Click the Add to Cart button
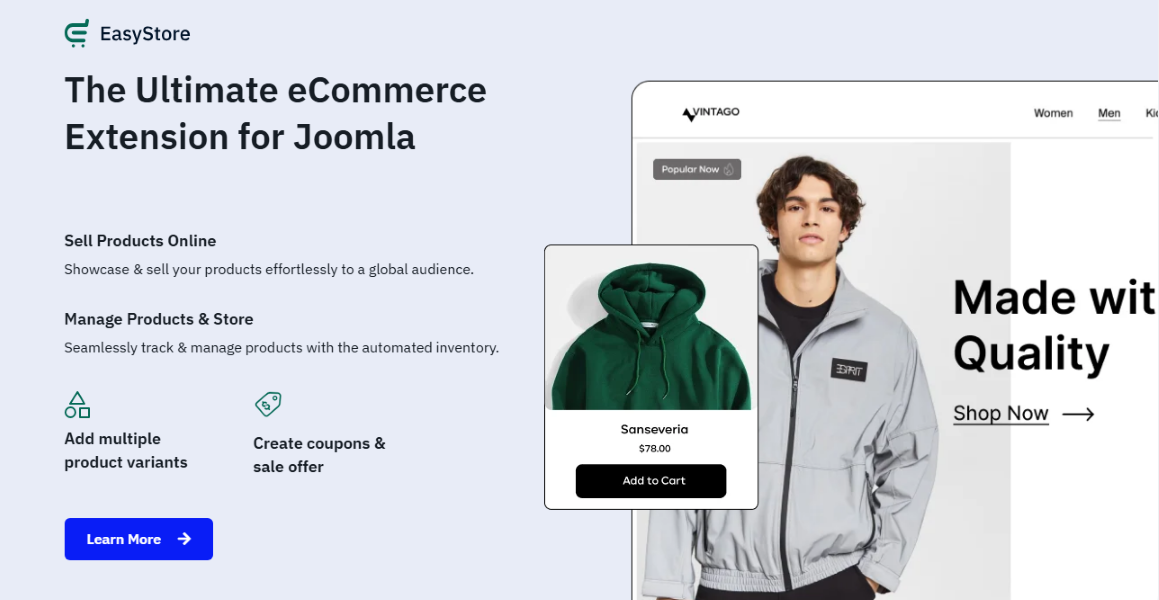The width and height of the screenshot is (1159, 600). coord(651,481)
